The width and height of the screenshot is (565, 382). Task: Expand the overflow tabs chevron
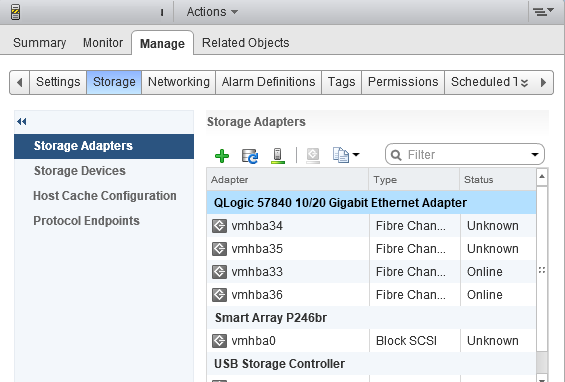(524, 83)
